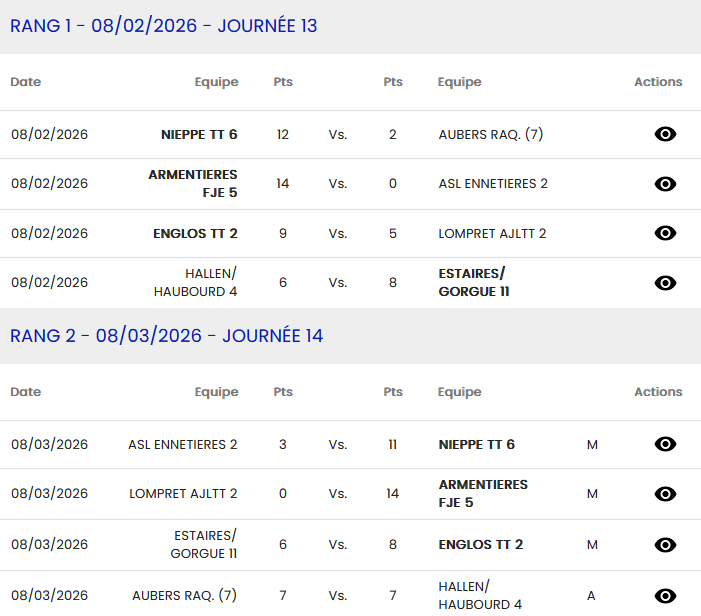This screenshot has width=701, height=616.
Task: View details of Nieppe TT 6 vs Aubers Raq. match
Action: coord(665,134)
